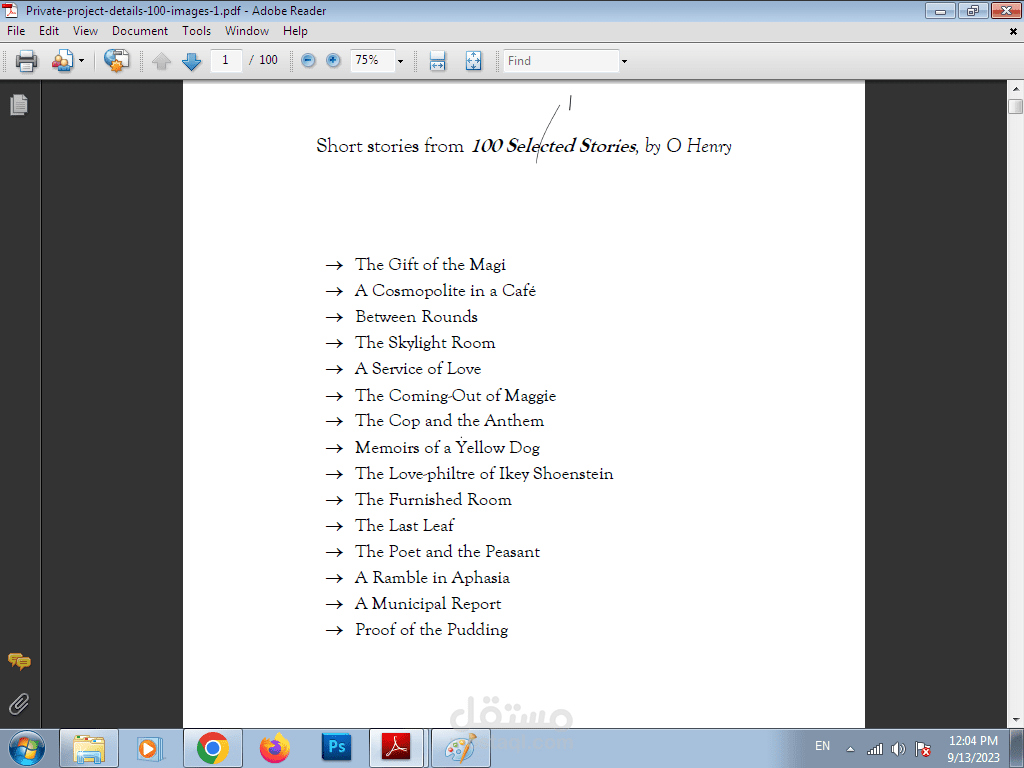Open Paint from taskbar
The height and width of the screenshot is (768, 1024).
[461, 748]
